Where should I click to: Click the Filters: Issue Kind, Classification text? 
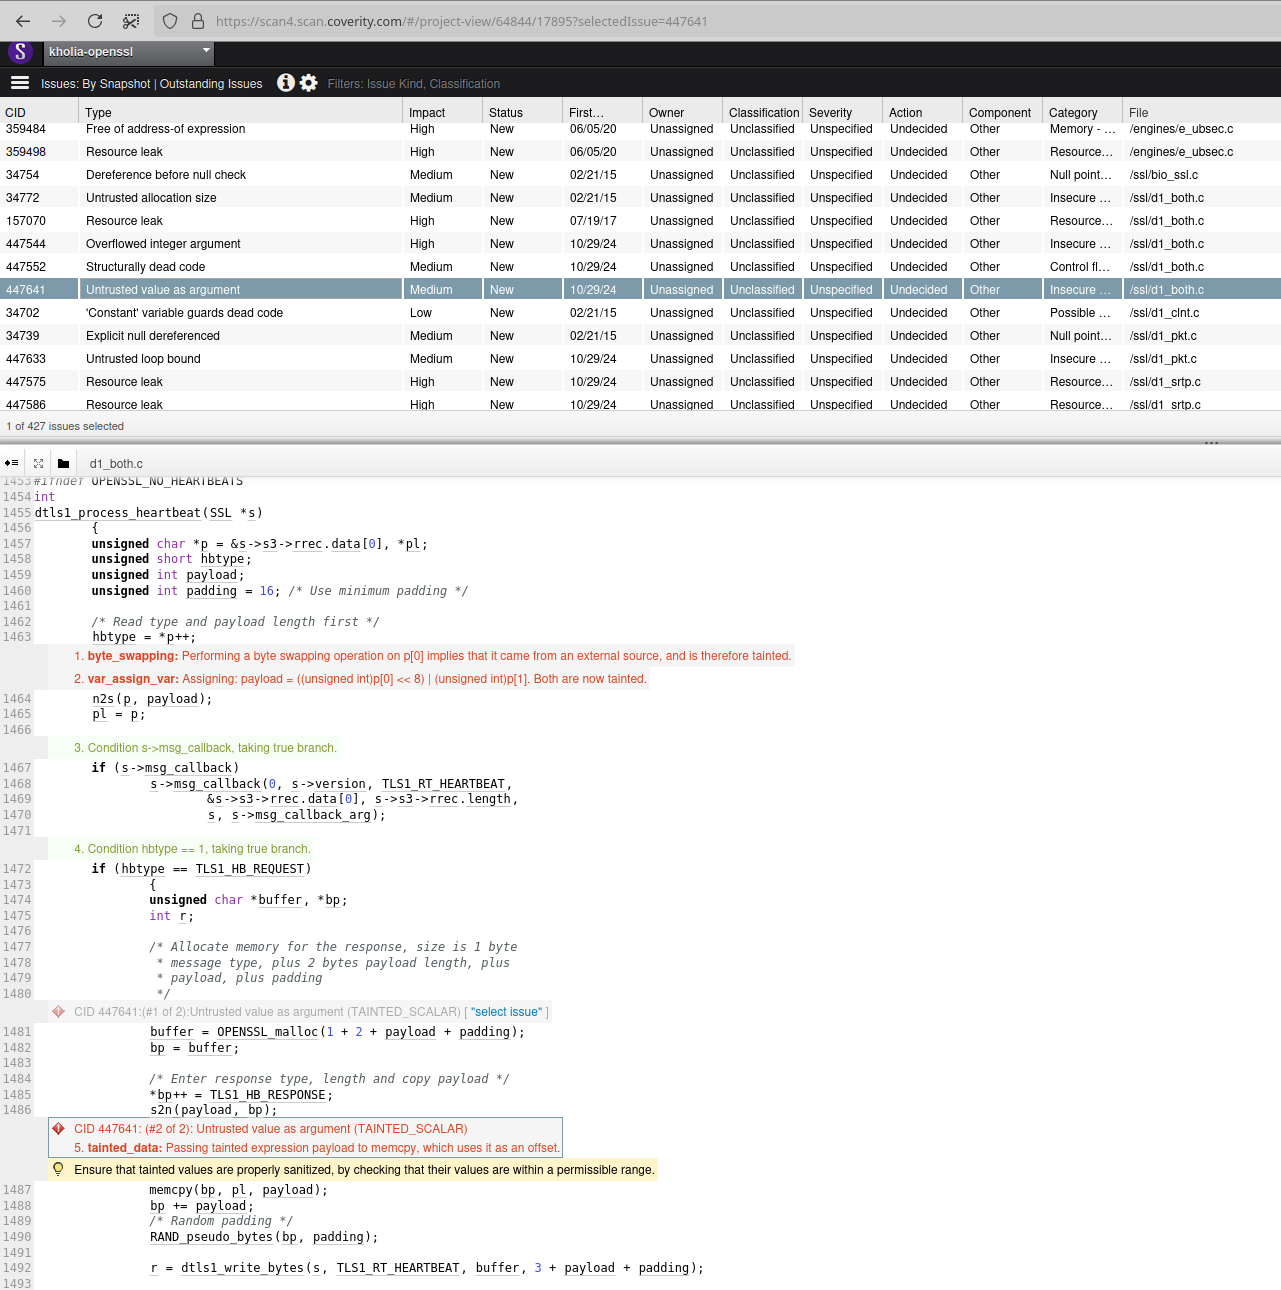point(414,84)
